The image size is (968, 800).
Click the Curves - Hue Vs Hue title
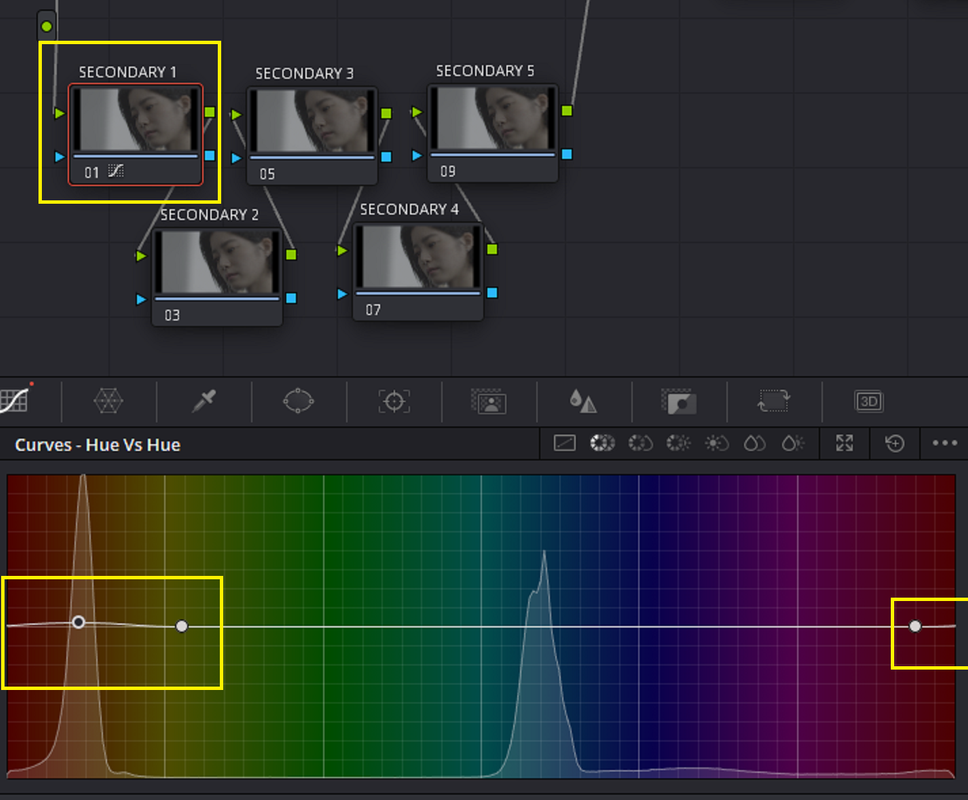click(x=98, y=445)
